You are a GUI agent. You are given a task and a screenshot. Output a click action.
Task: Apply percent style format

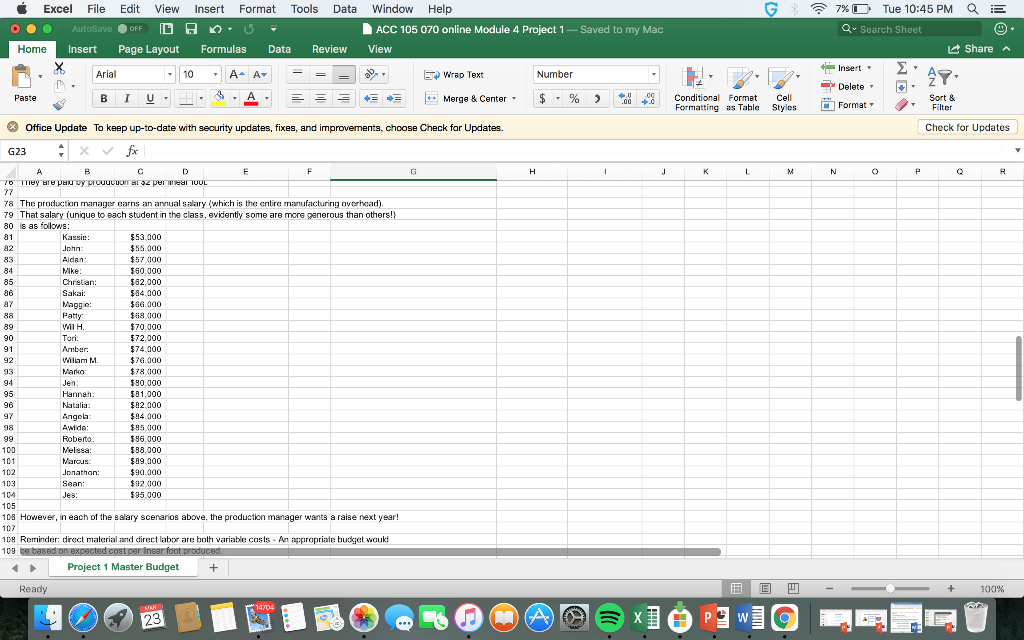[574, 99]
